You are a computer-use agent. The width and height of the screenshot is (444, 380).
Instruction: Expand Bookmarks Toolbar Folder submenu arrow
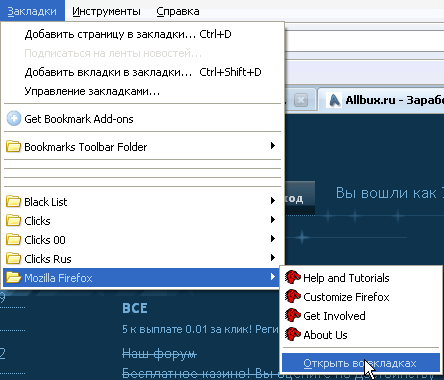click(273, 146)
